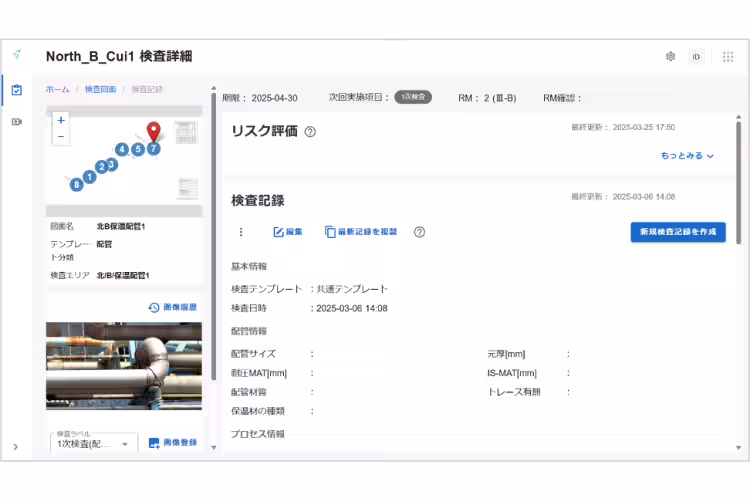Click the ID account badge
This screenshot has height=500, width=750.
coord(696,56)
